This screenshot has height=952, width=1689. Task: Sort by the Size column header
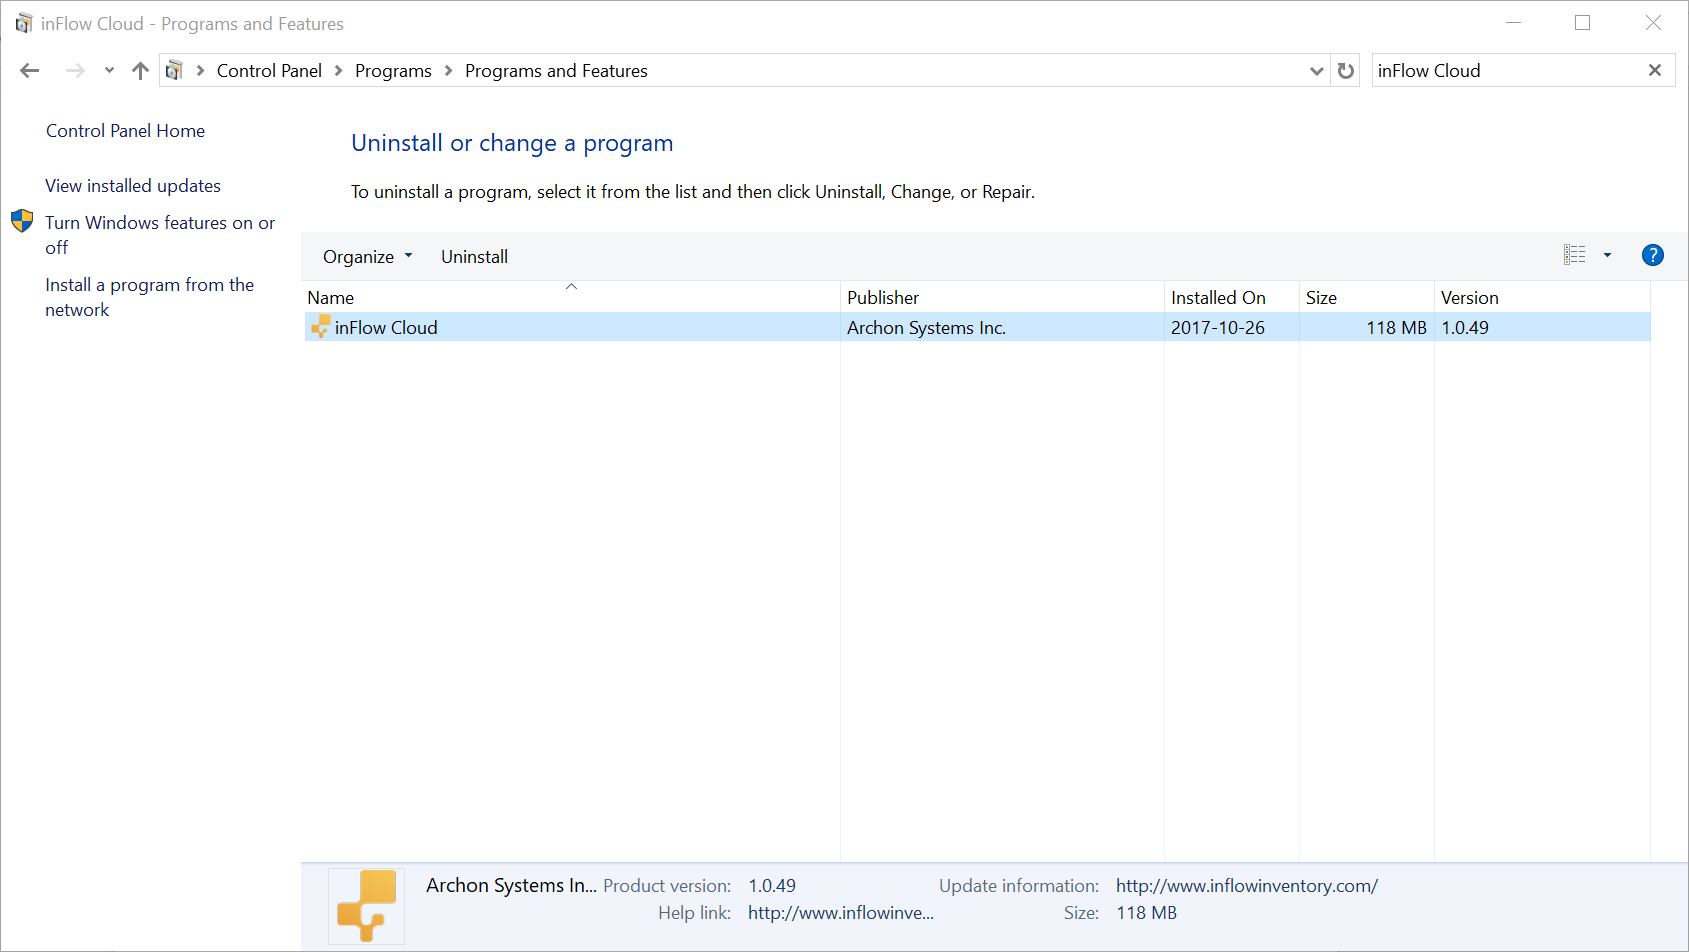(x=1366, y=297)
